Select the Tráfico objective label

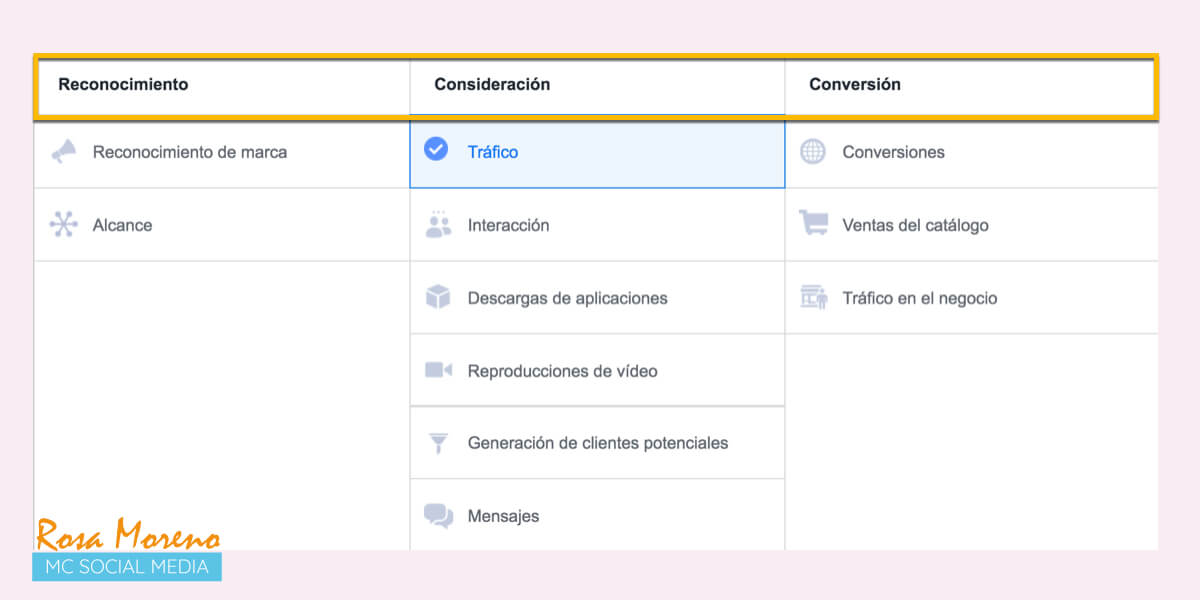pyautogui.click(x=493, y=153)
